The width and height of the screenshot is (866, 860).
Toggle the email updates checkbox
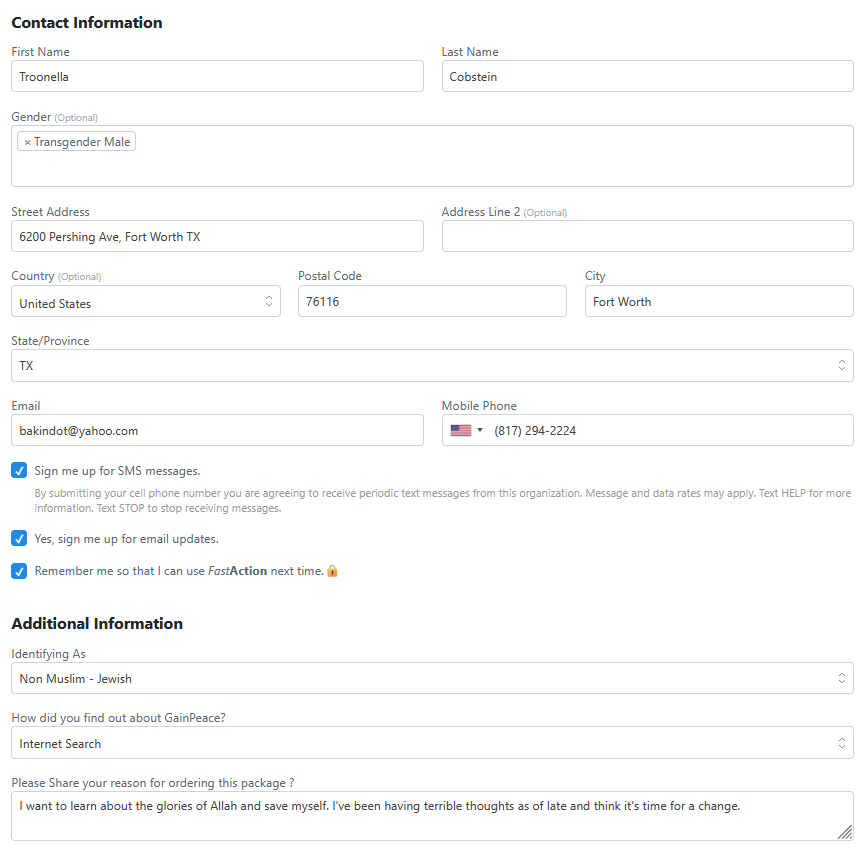coord(19,539)
